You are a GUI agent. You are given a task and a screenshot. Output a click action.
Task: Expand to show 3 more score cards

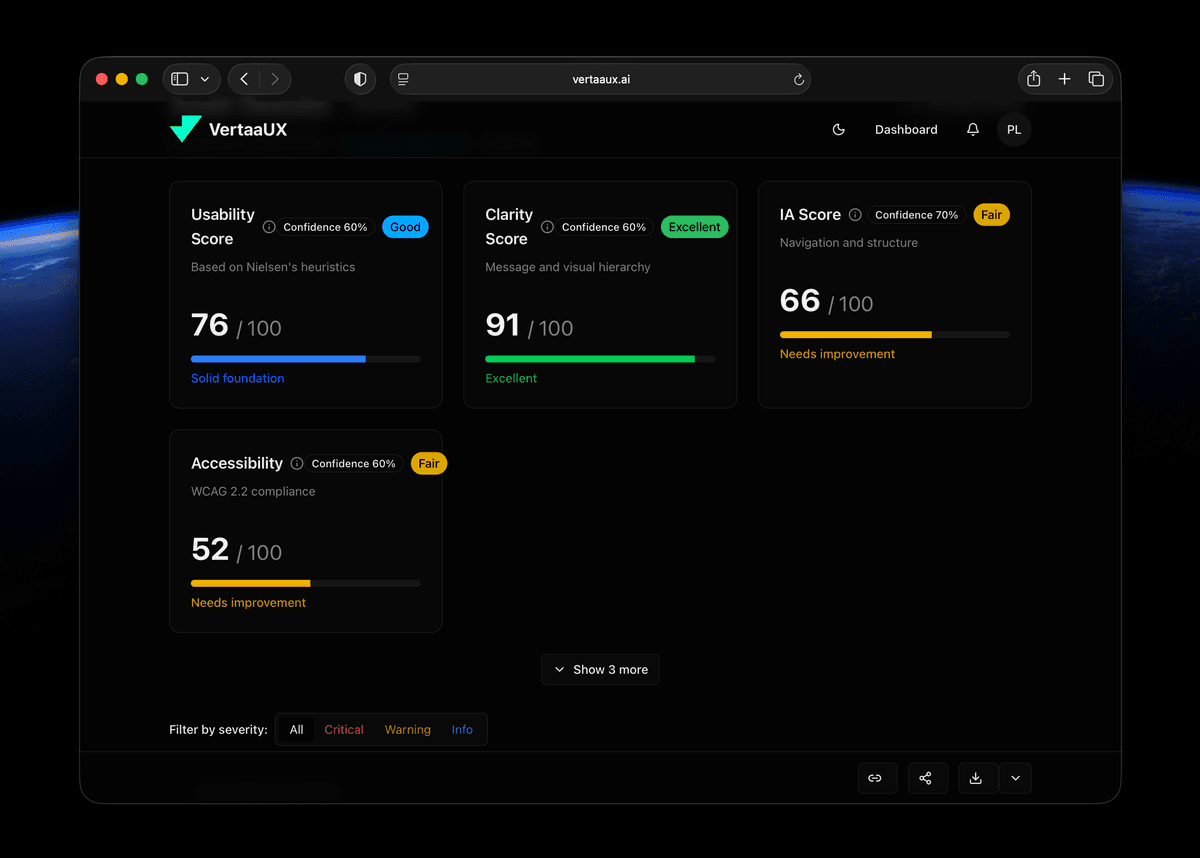[600, 669]
